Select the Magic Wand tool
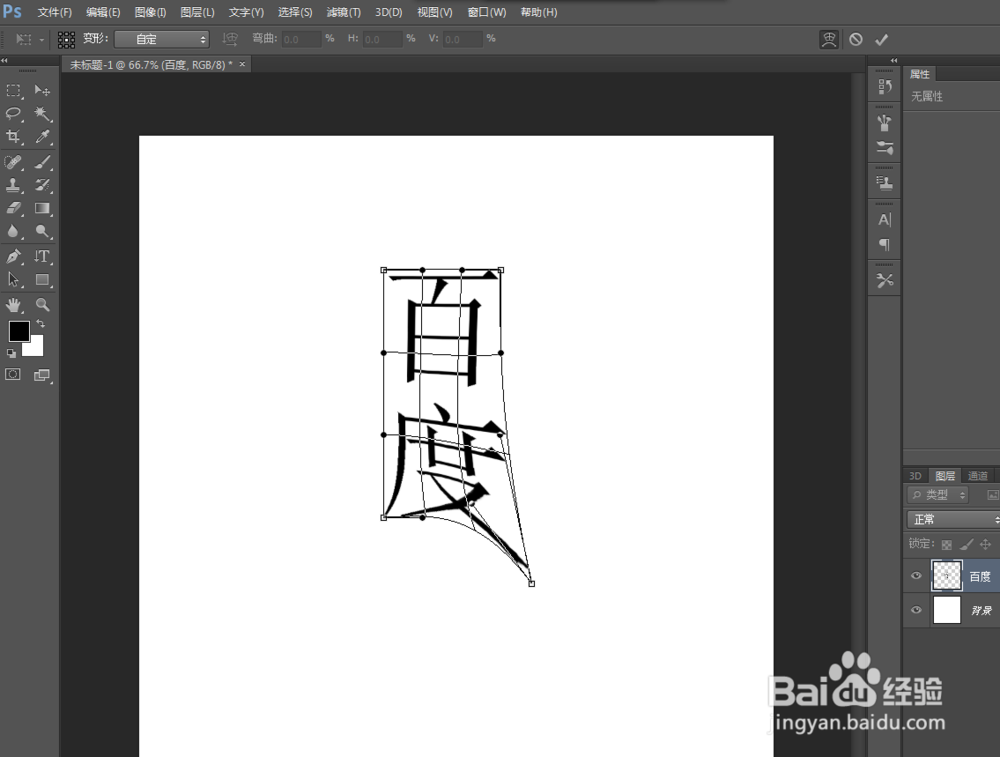 (42, 114)
